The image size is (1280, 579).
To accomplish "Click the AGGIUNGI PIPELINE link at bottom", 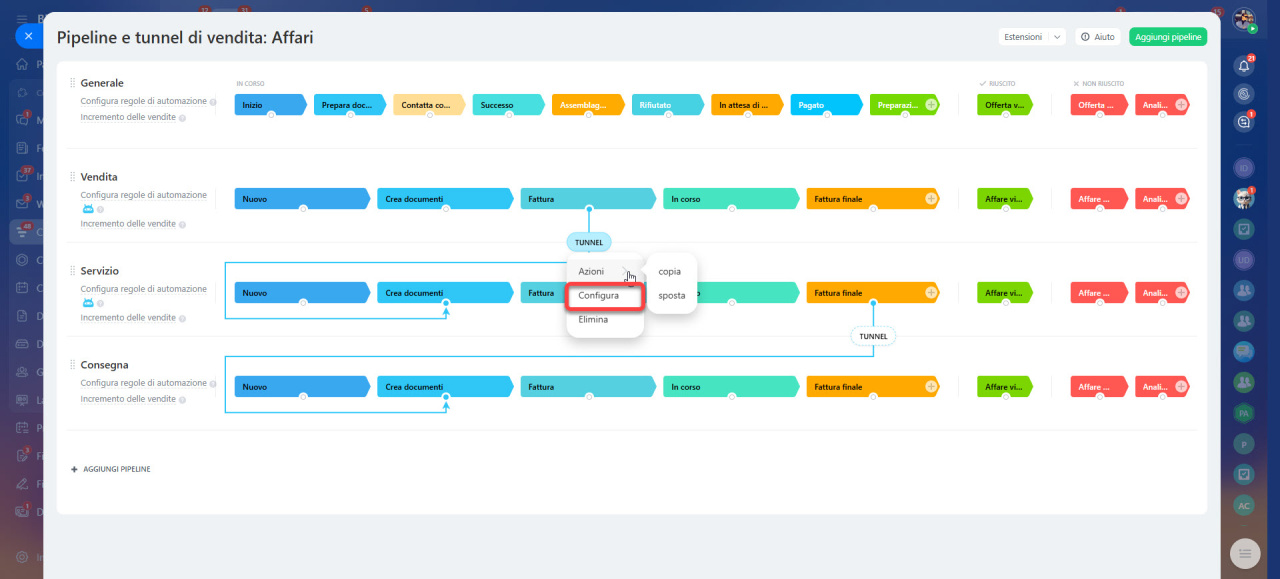I will [x=111, y=469].
